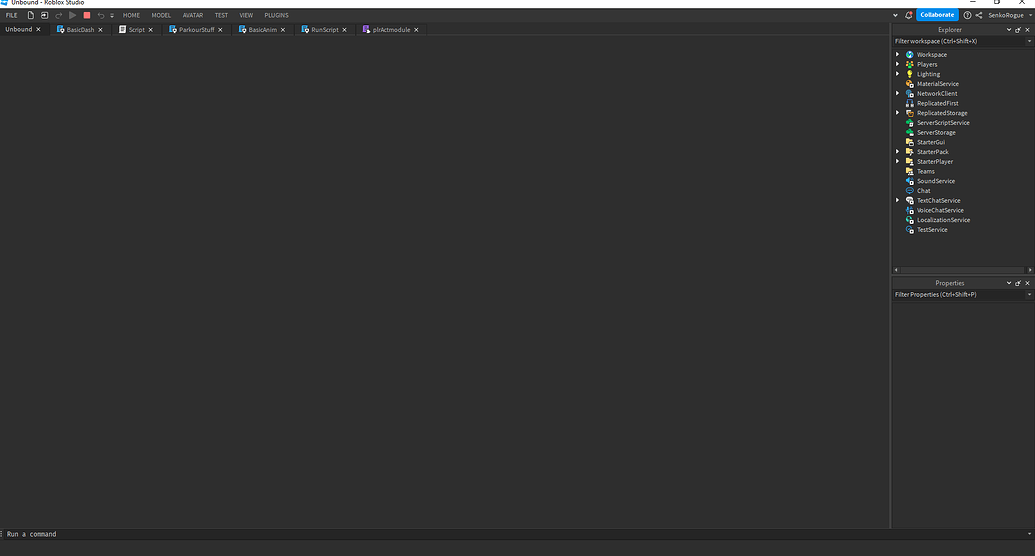Open Explorer filter dropdown arrow
This screenshot has height=556, width=1035.
(1029, 41)
